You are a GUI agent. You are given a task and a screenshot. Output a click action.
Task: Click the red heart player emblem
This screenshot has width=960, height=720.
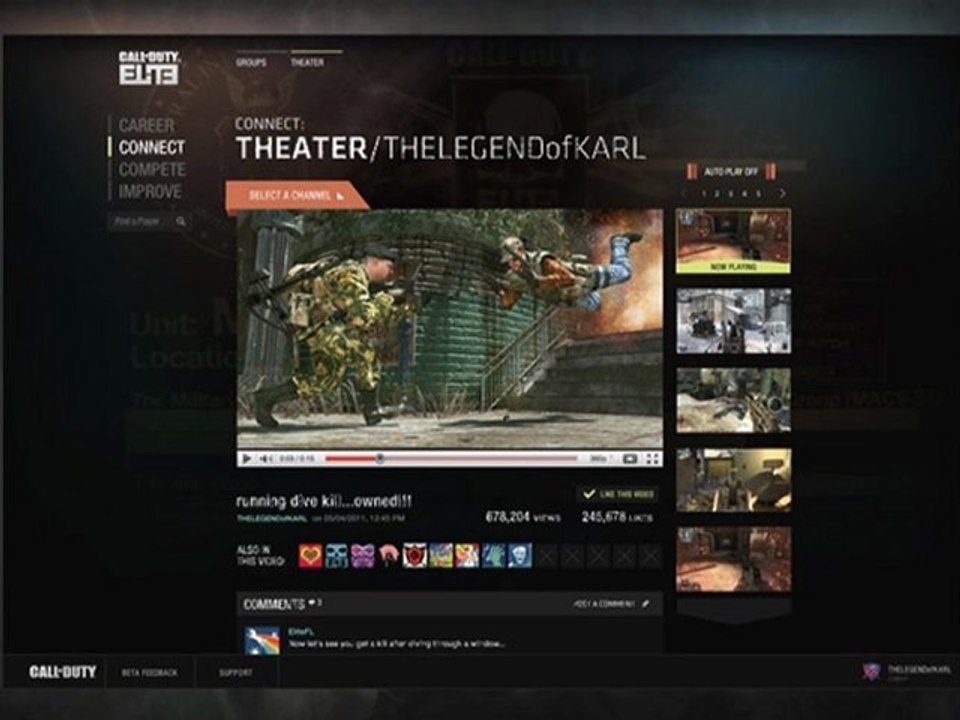point(310,556)
